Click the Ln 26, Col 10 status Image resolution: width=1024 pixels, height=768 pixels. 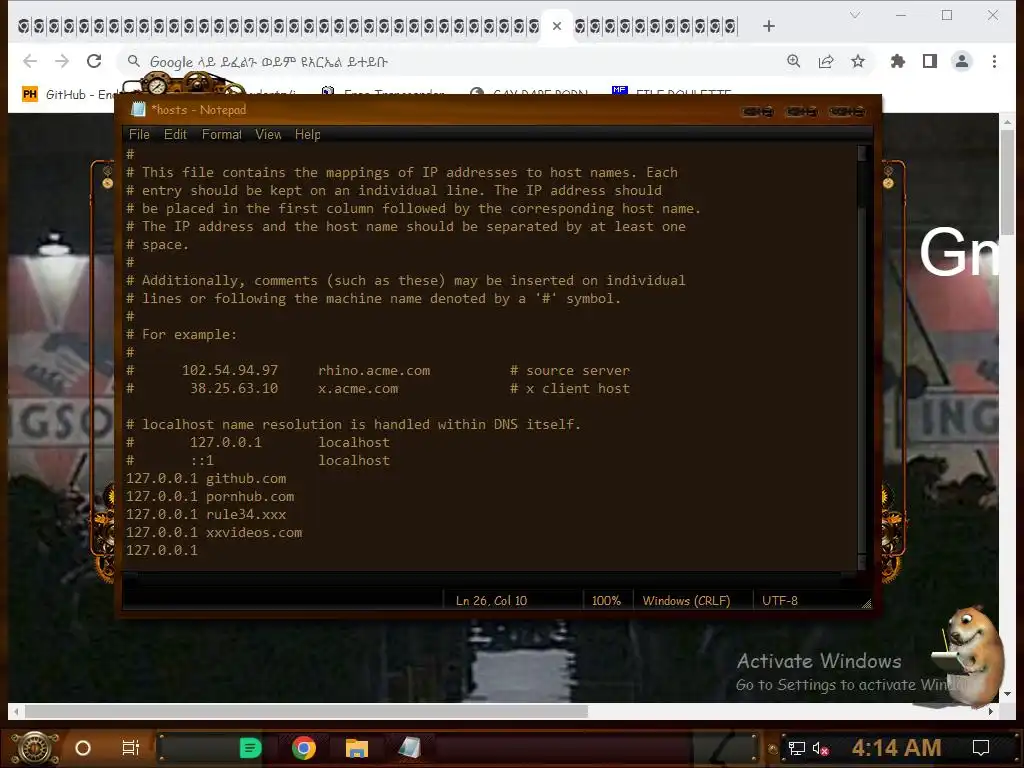point(491,600)
